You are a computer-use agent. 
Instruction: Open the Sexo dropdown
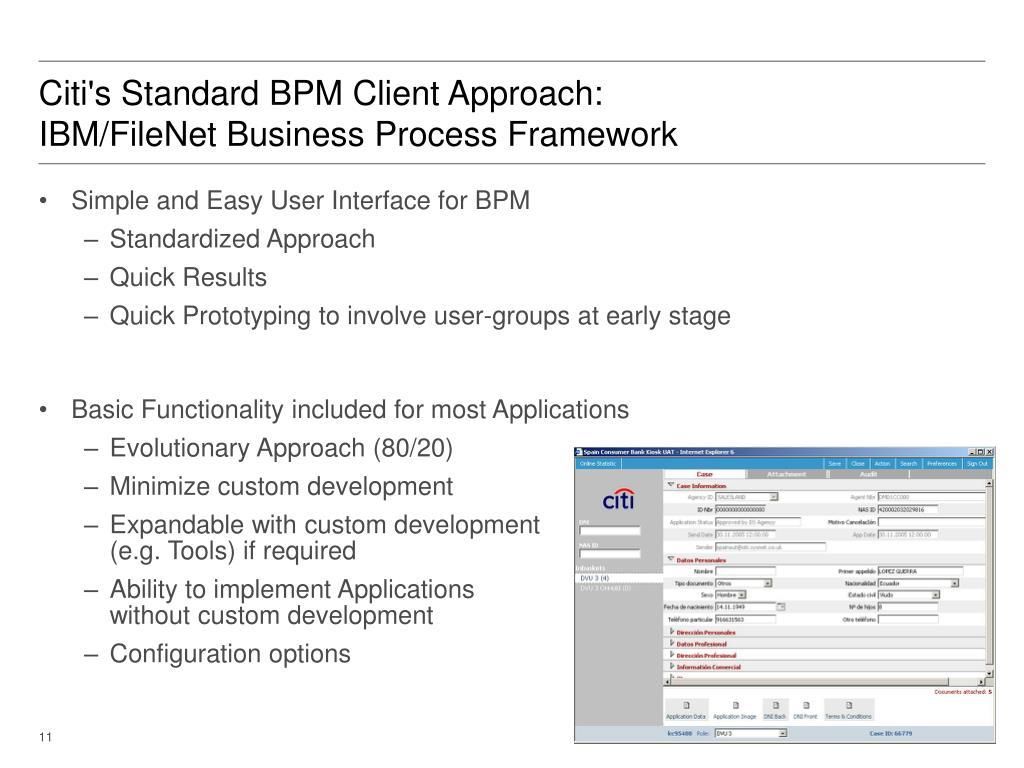click(x=742, y=595)
